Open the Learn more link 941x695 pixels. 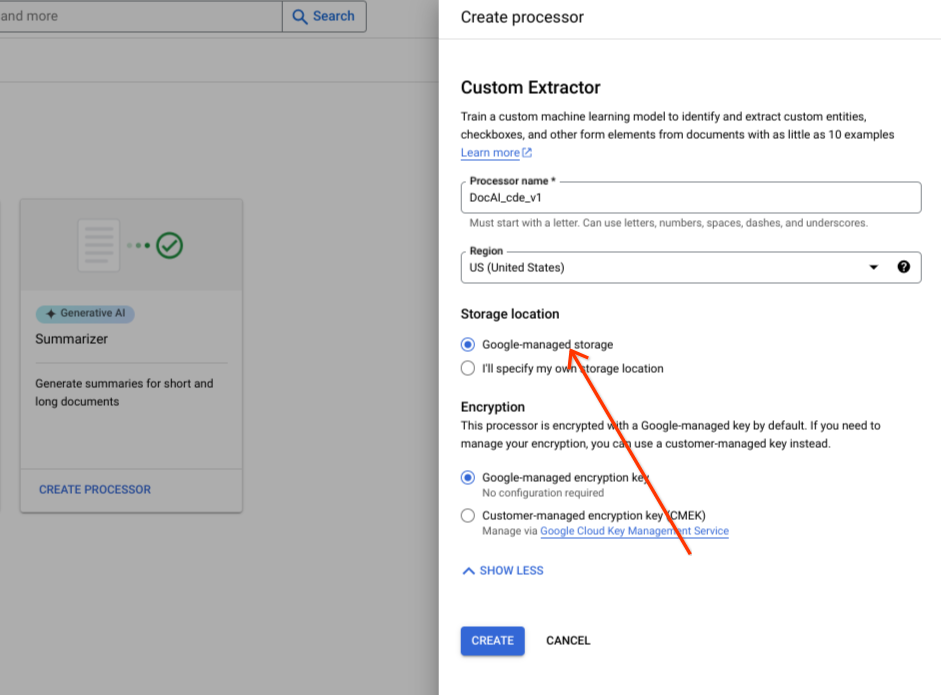pos(490,153)
